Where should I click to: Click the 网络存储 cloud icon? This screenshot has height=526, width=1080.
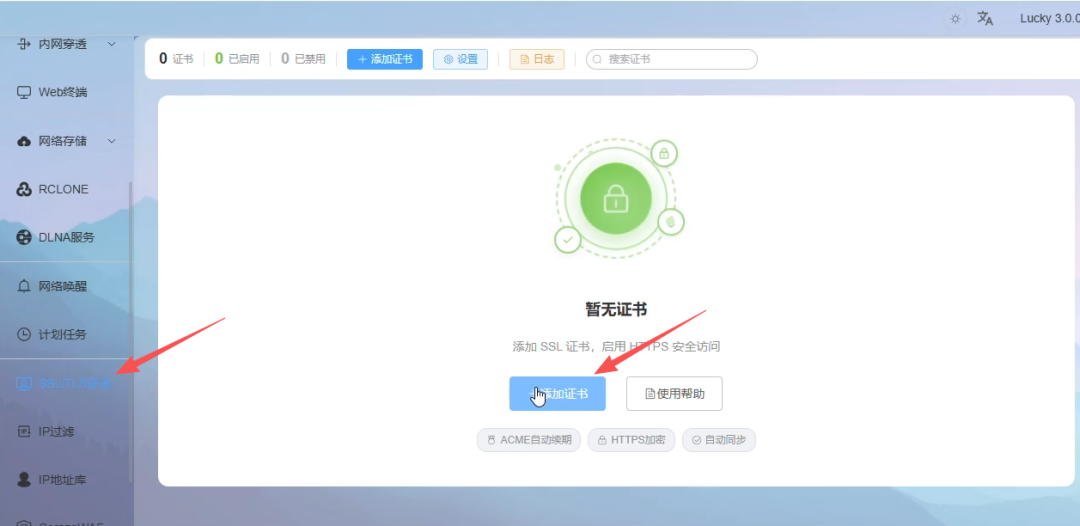pyautogui.click(x=24, y=141)
